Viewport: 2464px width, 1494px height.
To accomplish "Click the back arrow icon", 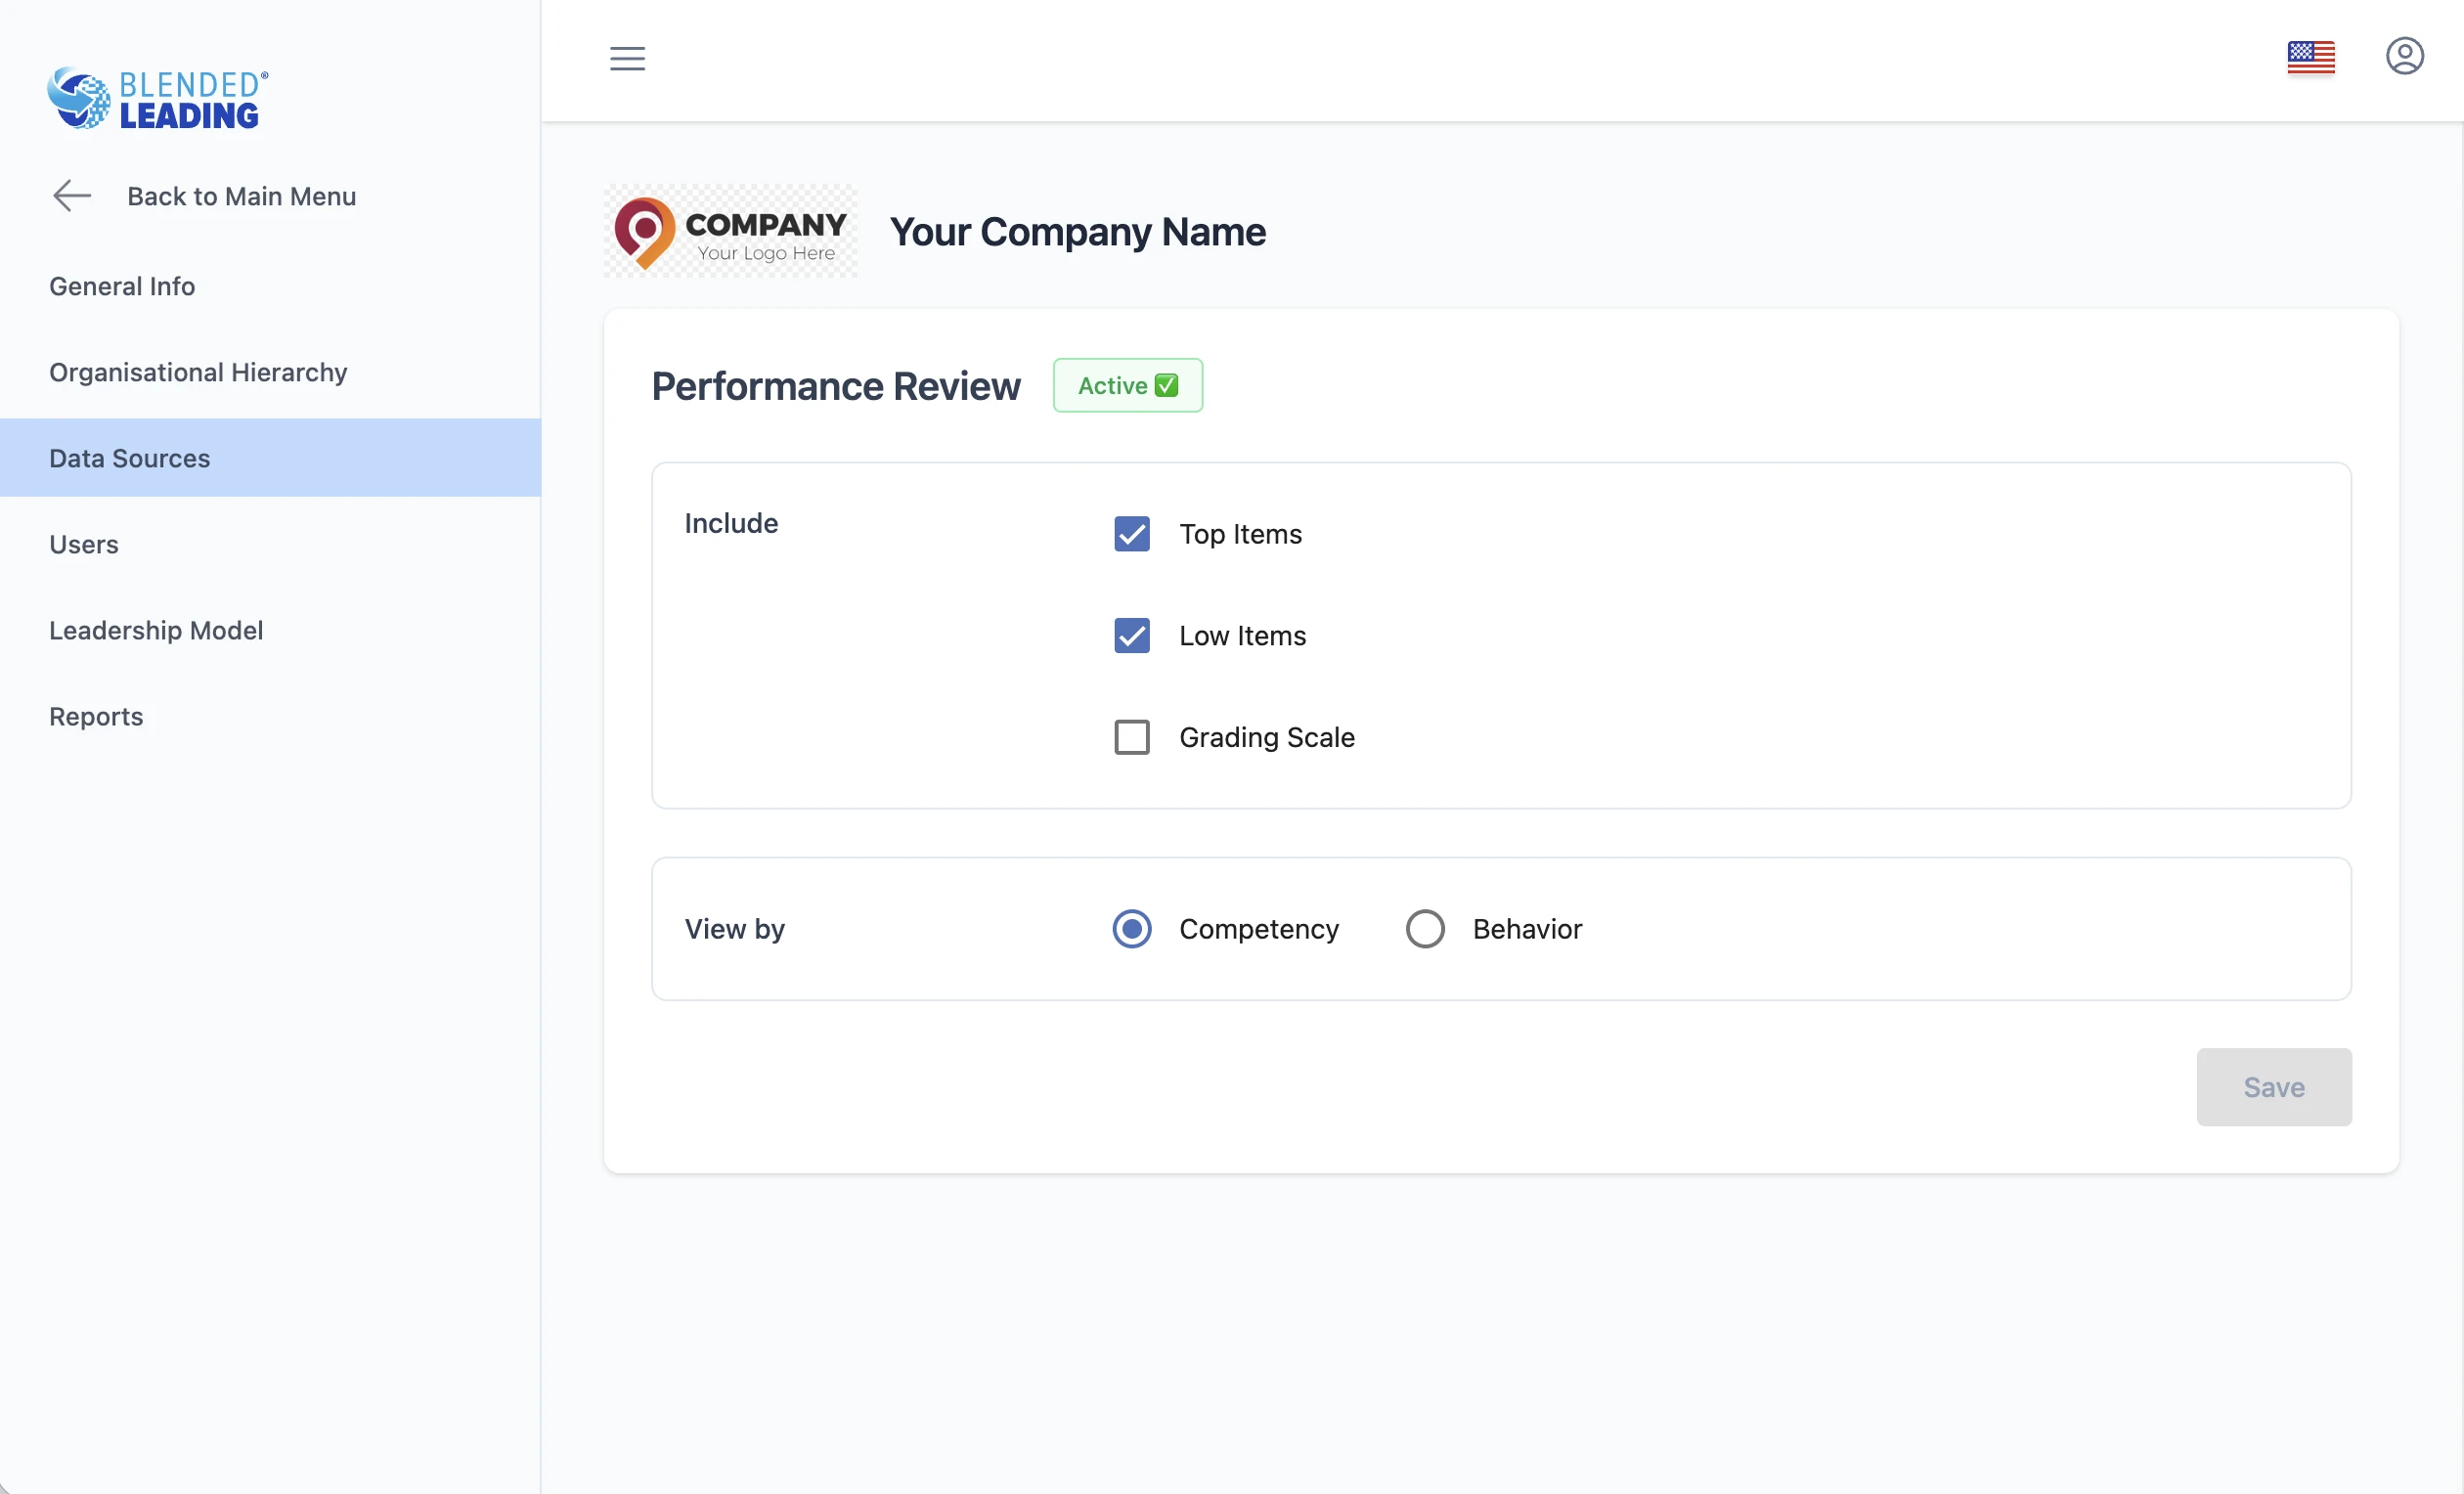I will [x=72, y=196].
